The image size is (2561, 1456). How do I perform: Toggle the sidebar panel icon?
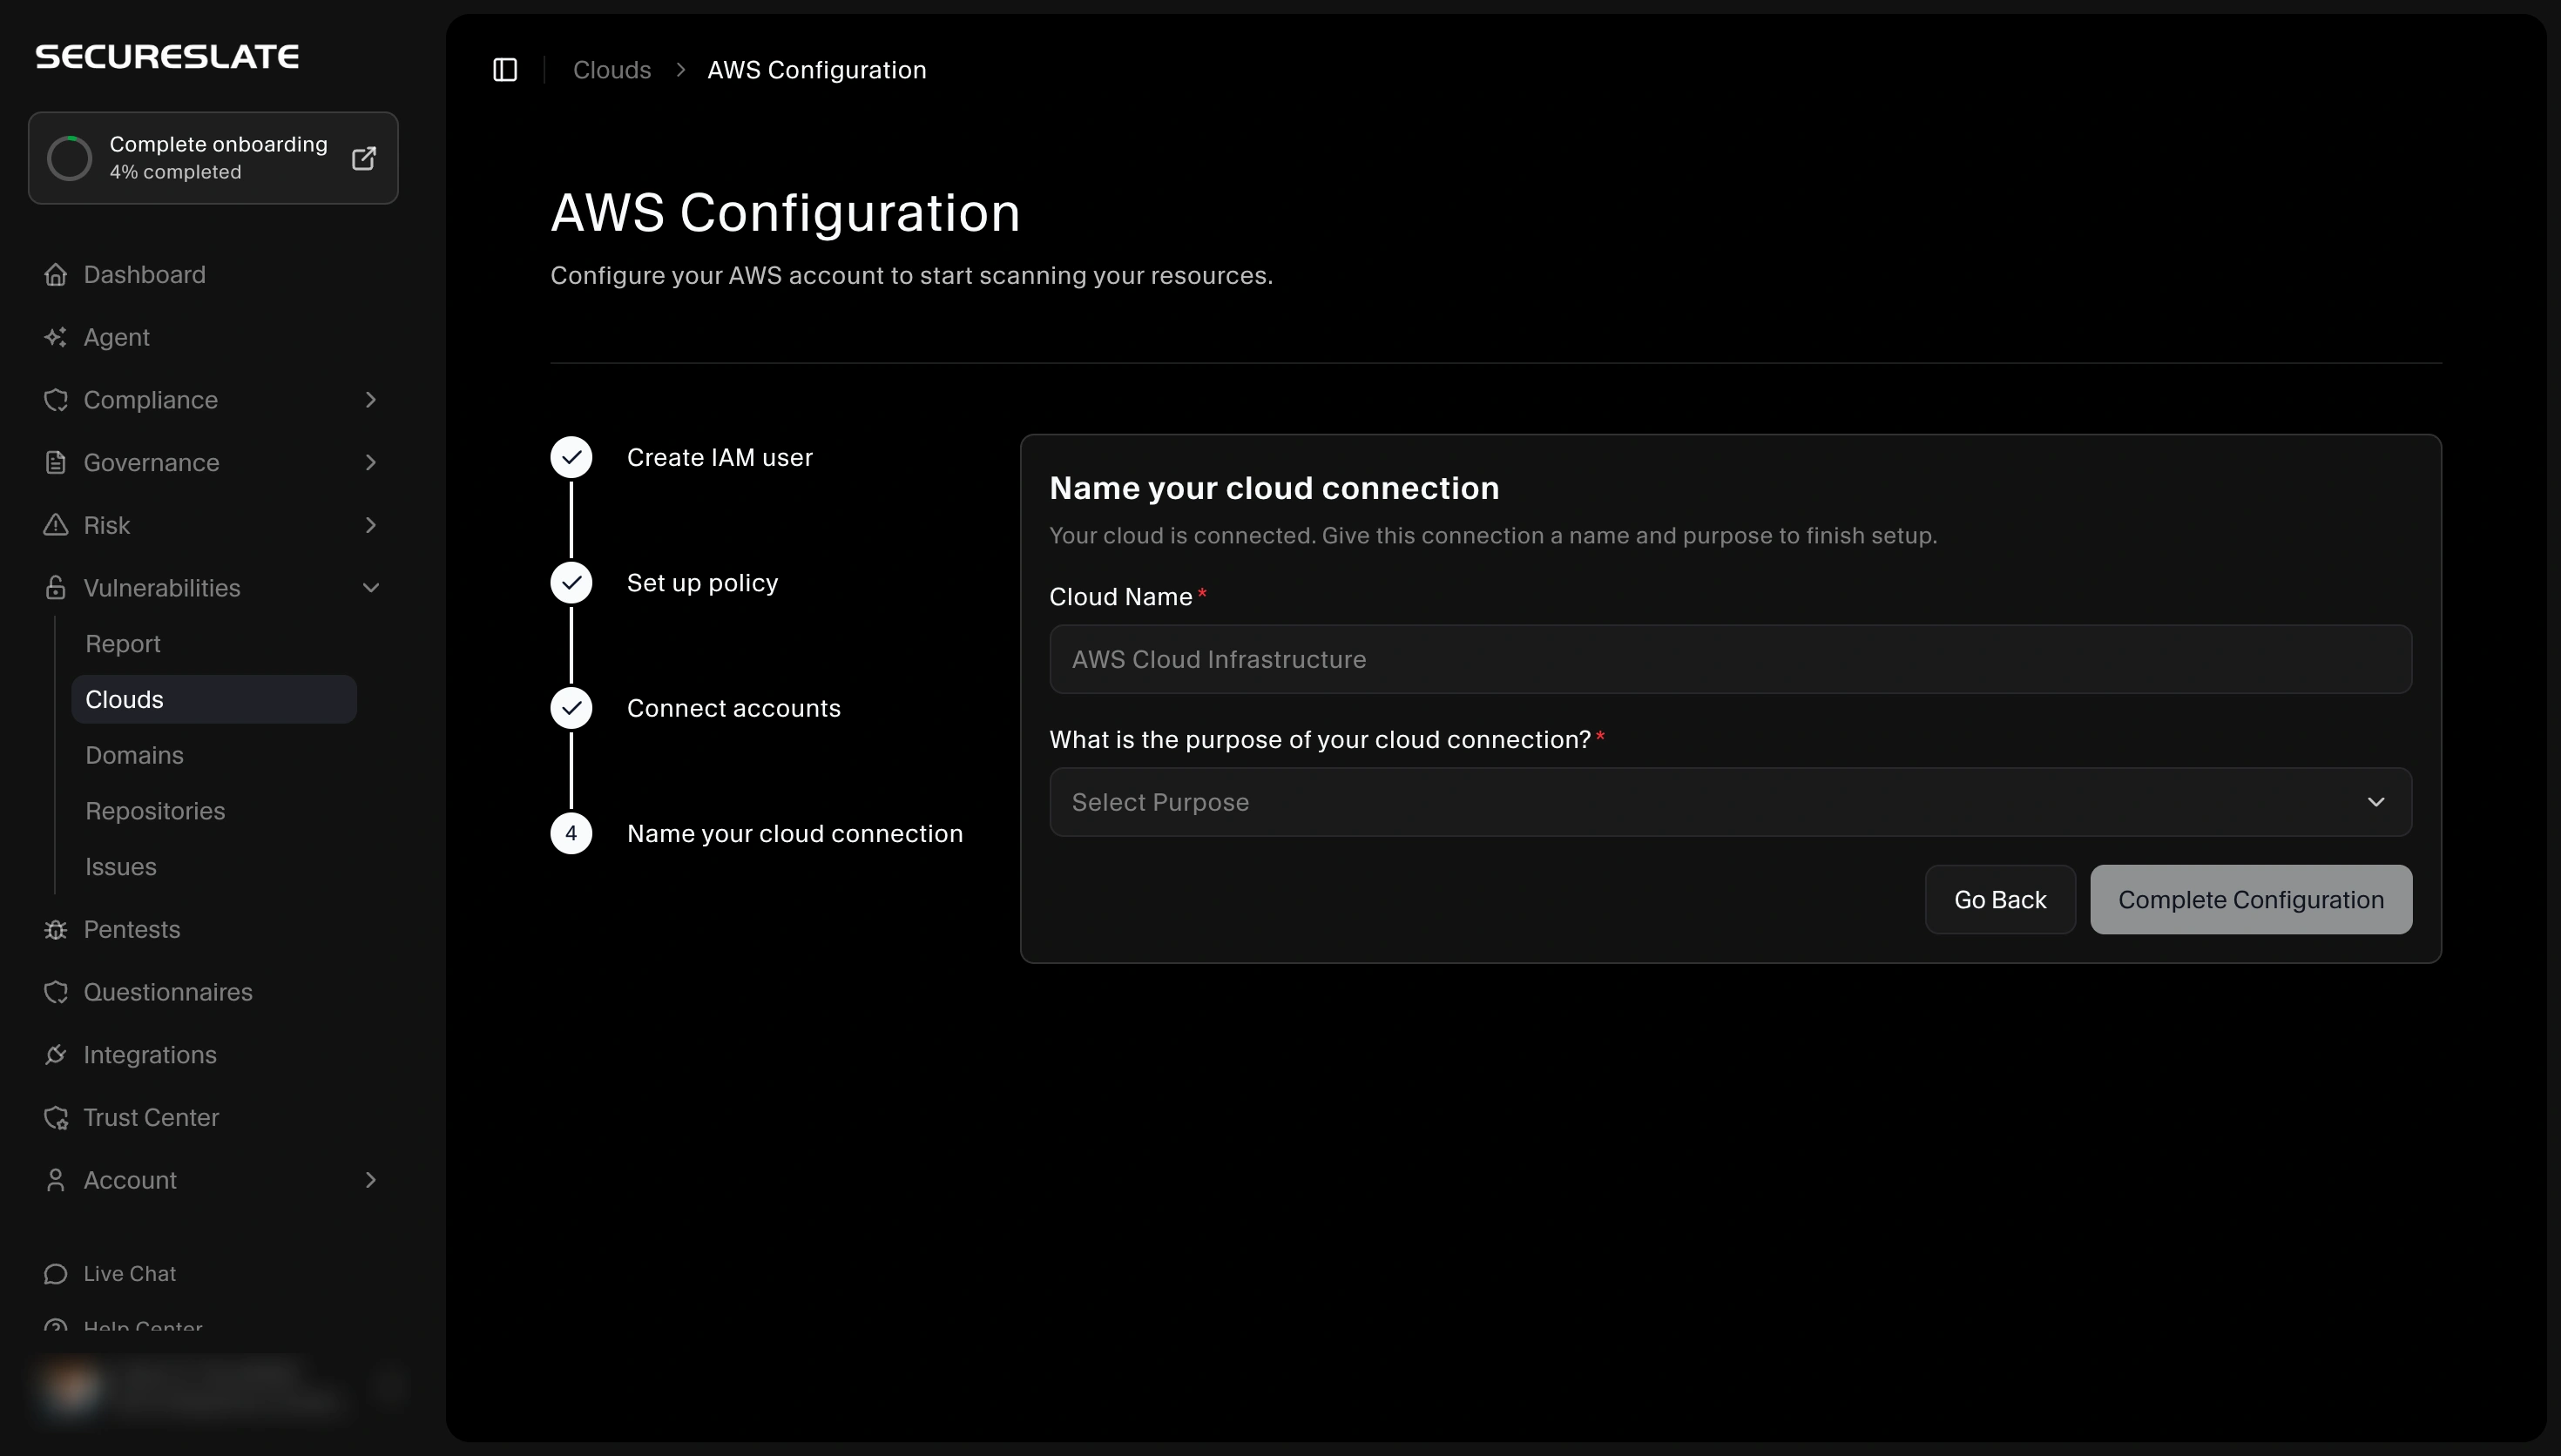(505, 70)
